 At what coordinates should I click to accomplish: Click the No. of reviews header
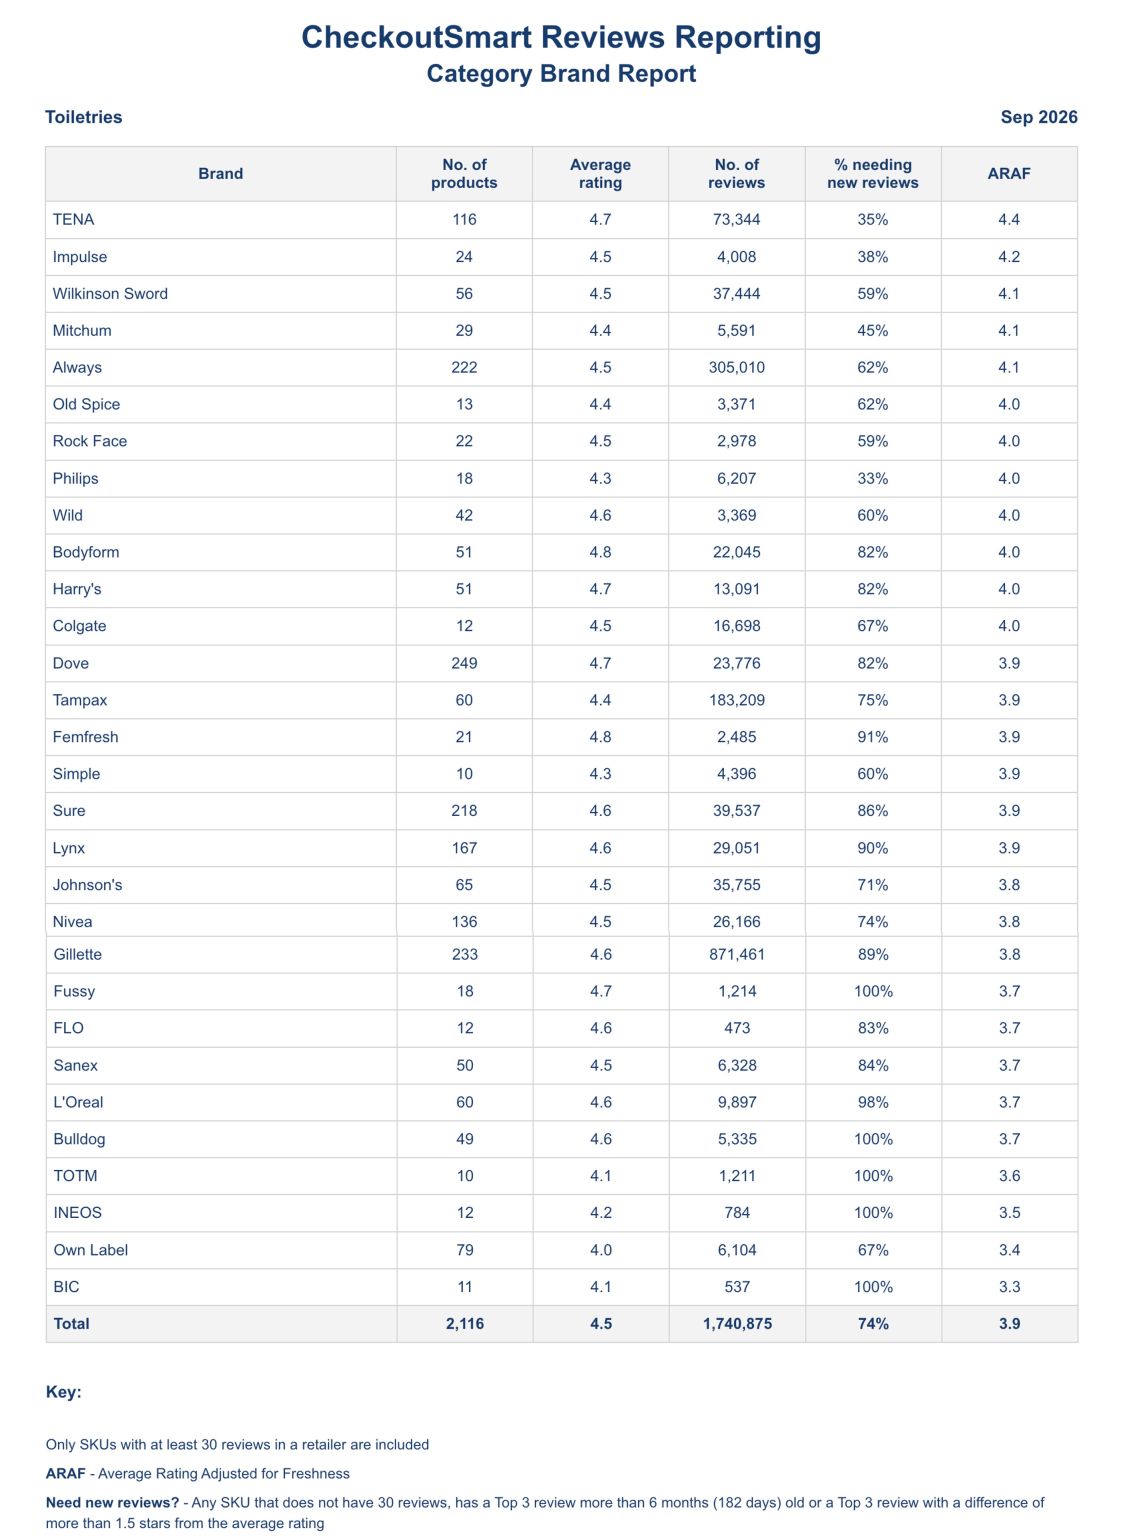click(737, 174)
